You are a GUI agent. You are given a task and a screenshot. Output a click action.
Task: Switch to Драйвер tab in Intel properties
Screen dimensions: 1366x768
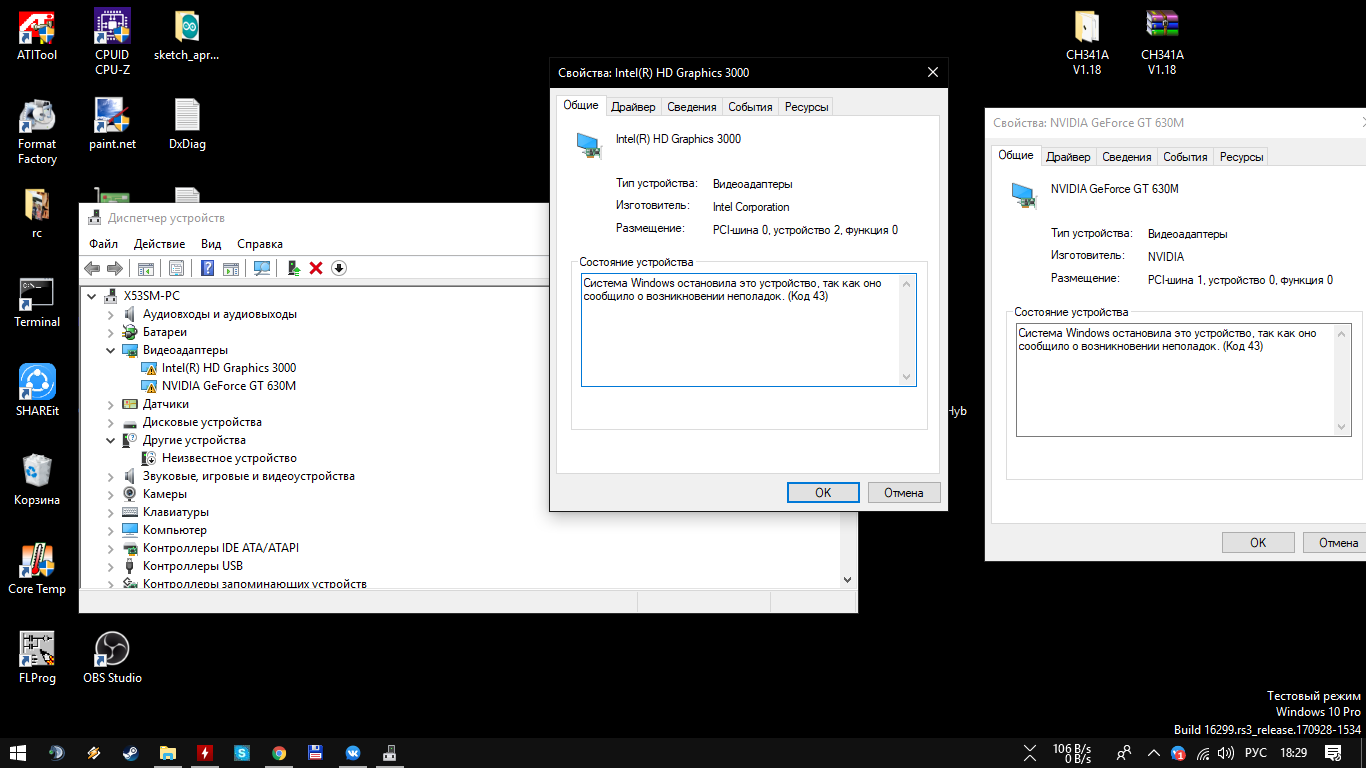(633, 107)
